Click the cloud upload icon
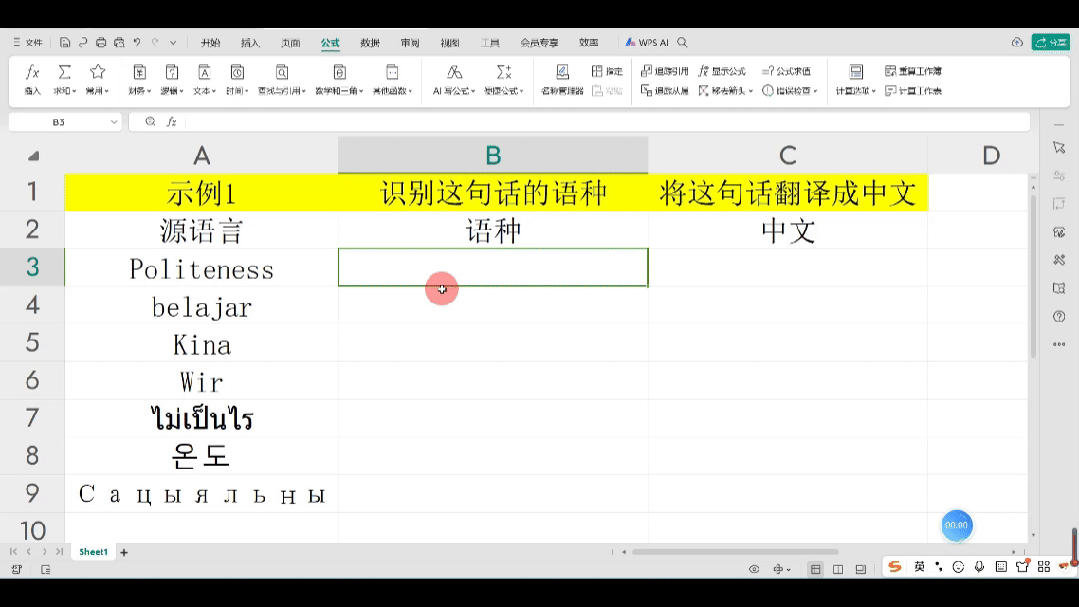This screenshot has height=607, width=1079. [1017, 43]
